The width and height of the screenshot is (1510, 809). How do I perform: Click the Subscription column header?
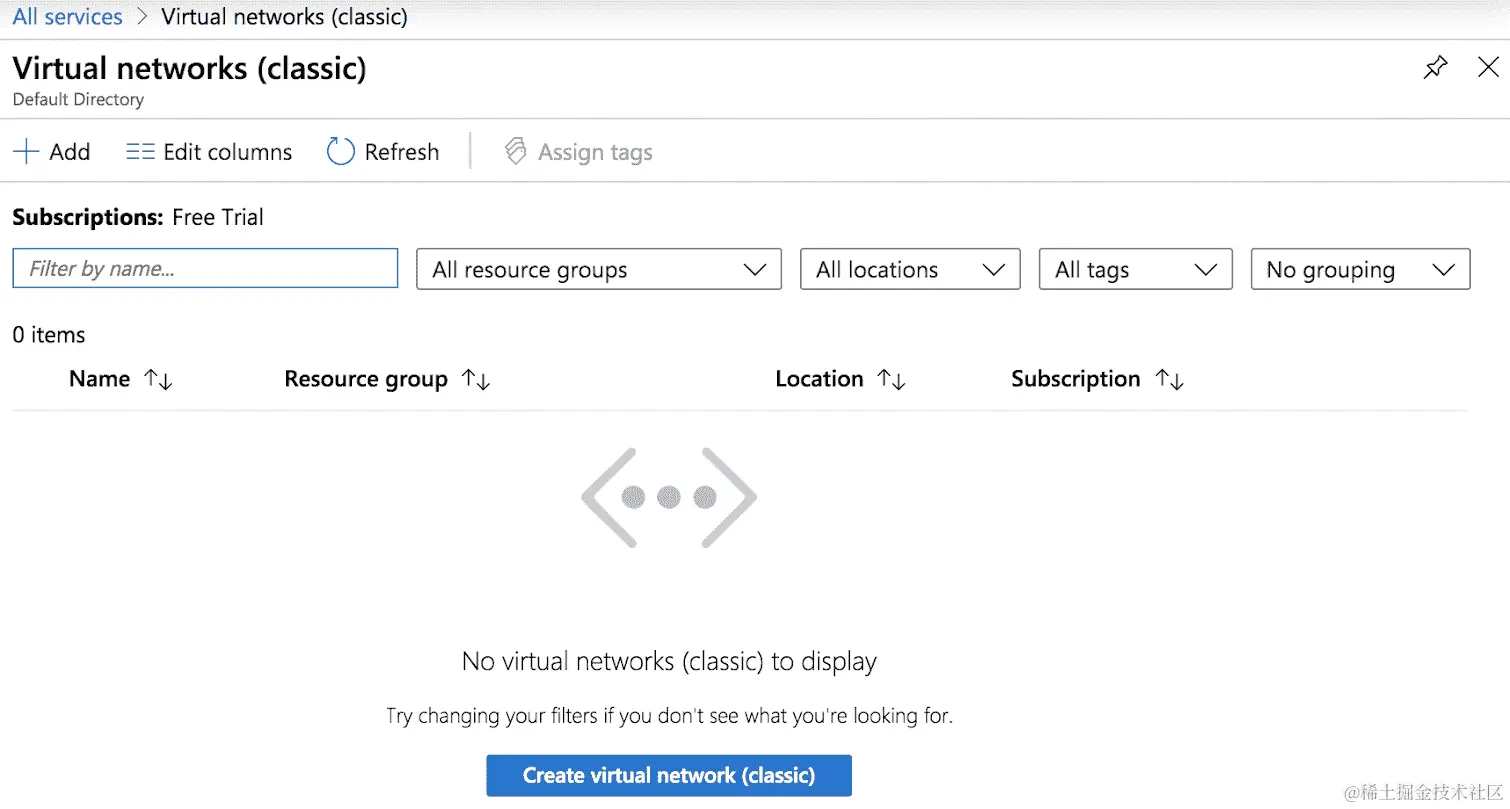coord(1075,379)
